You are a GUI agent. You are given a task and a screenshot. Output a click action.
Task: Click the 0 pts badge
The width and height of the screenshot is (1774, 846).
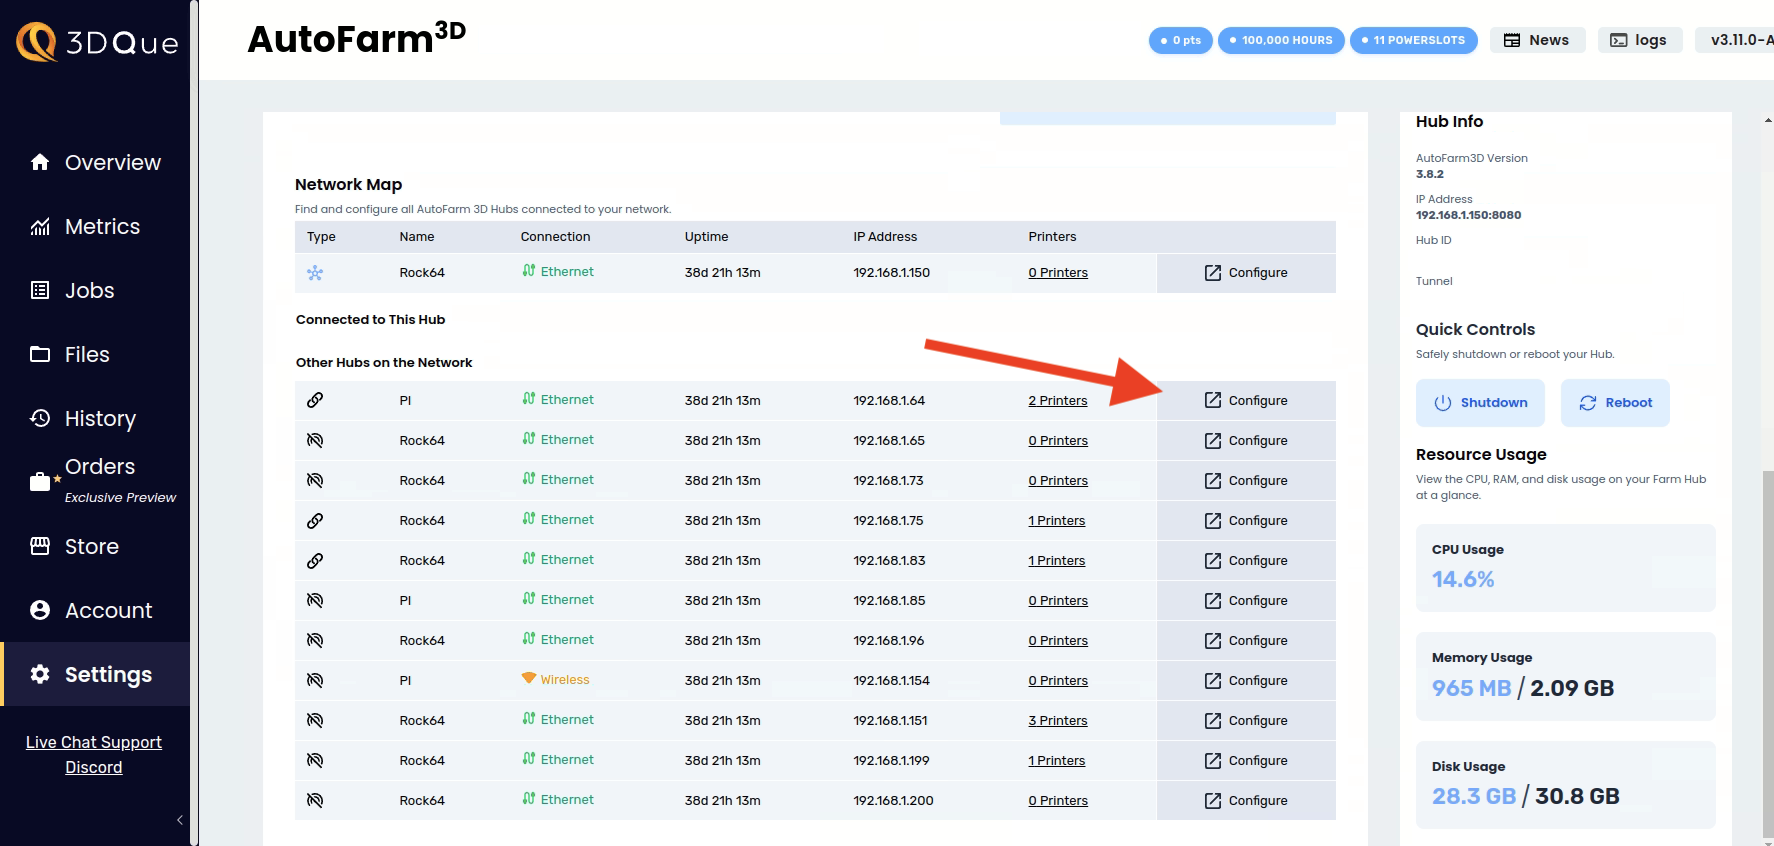[1181, 40]
